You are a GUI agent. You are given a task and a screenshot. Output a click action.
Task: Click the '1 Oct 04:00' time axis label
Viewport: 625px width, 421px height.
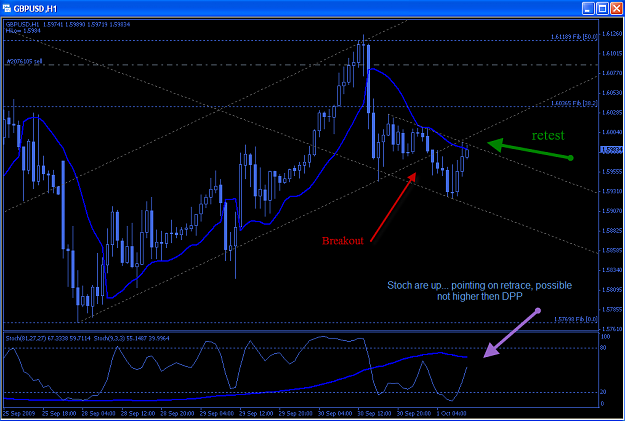(x=452, y=413)
